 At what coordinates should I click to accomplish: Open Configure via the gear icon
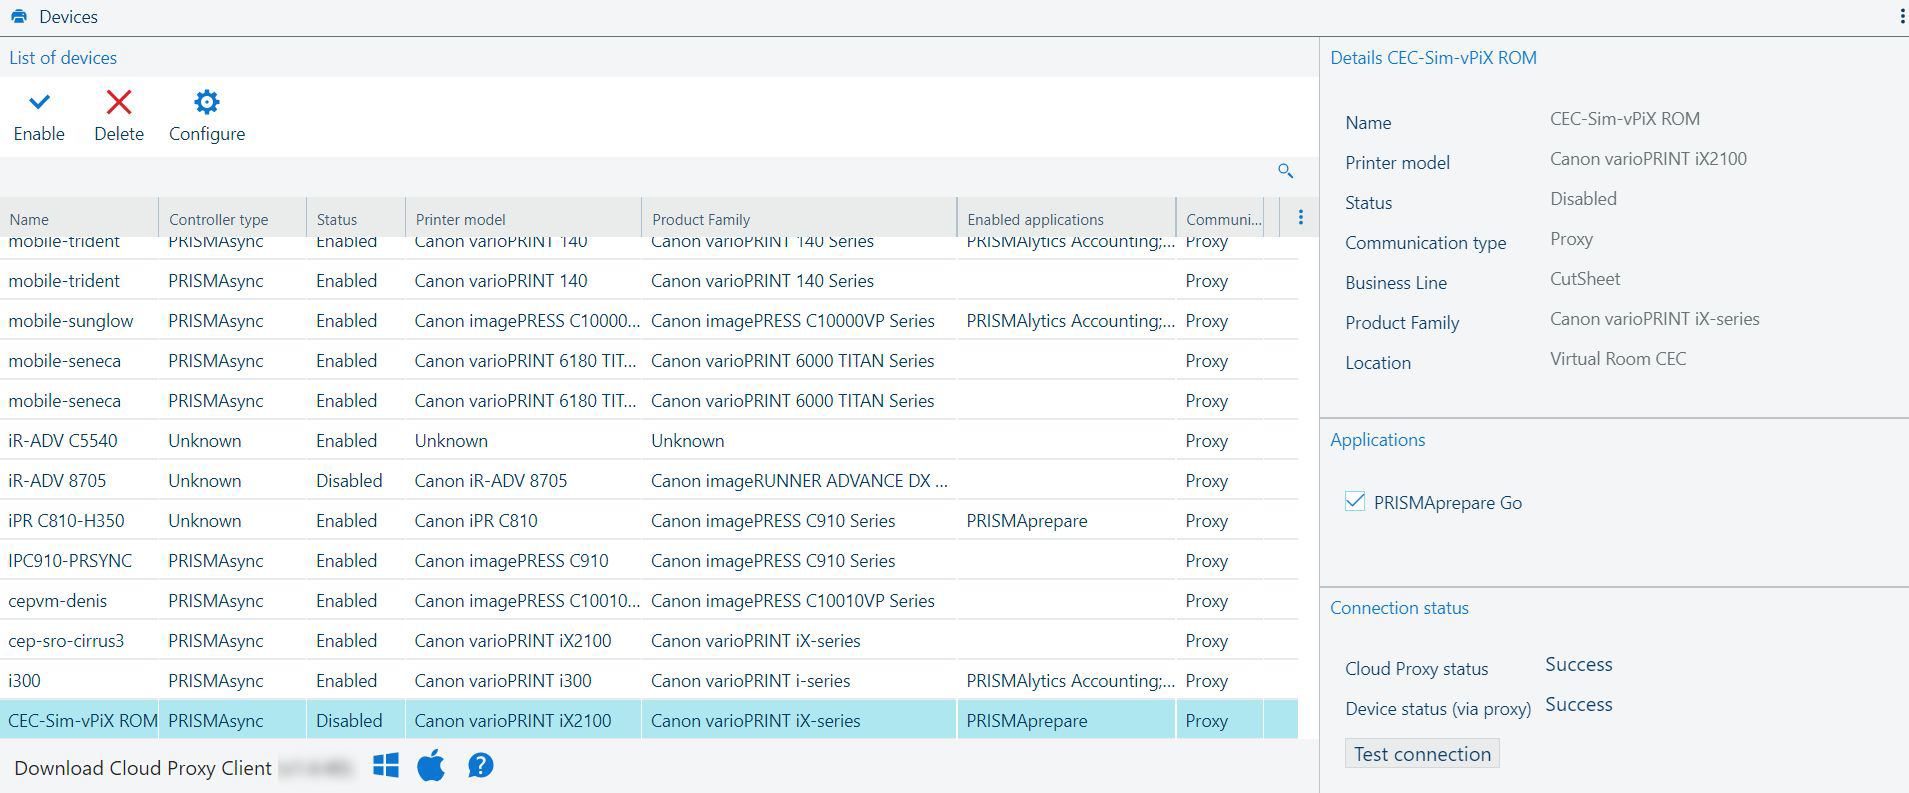207,102
